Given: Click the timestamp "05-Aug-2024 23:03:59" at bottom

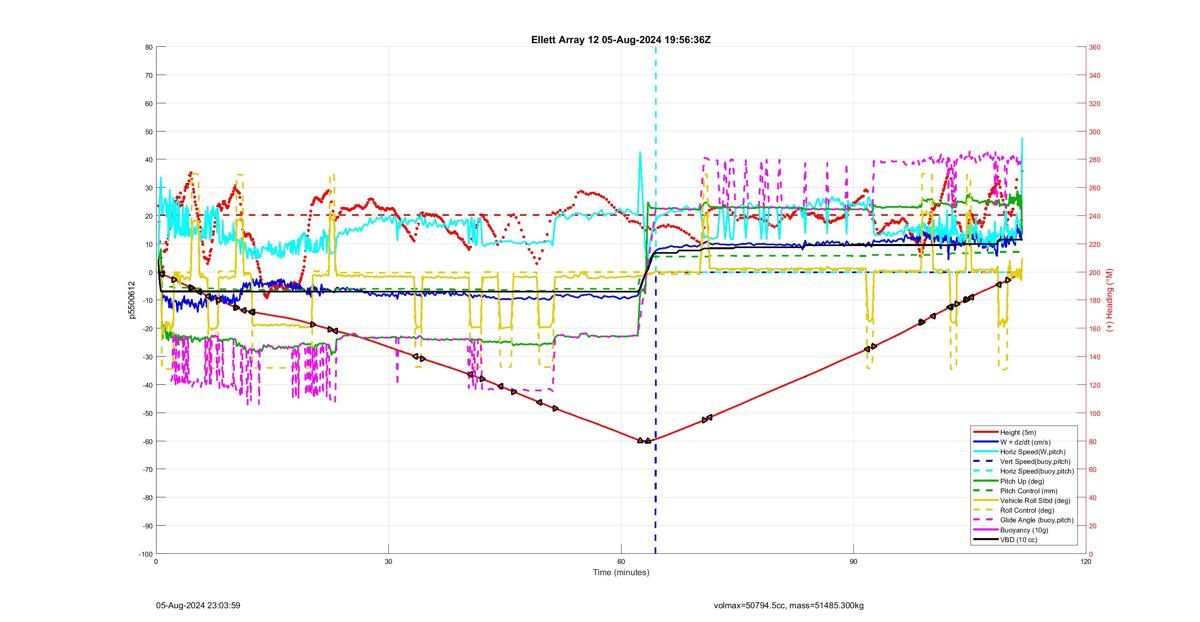Looking at the screenshot, I should tap(198, 606).
